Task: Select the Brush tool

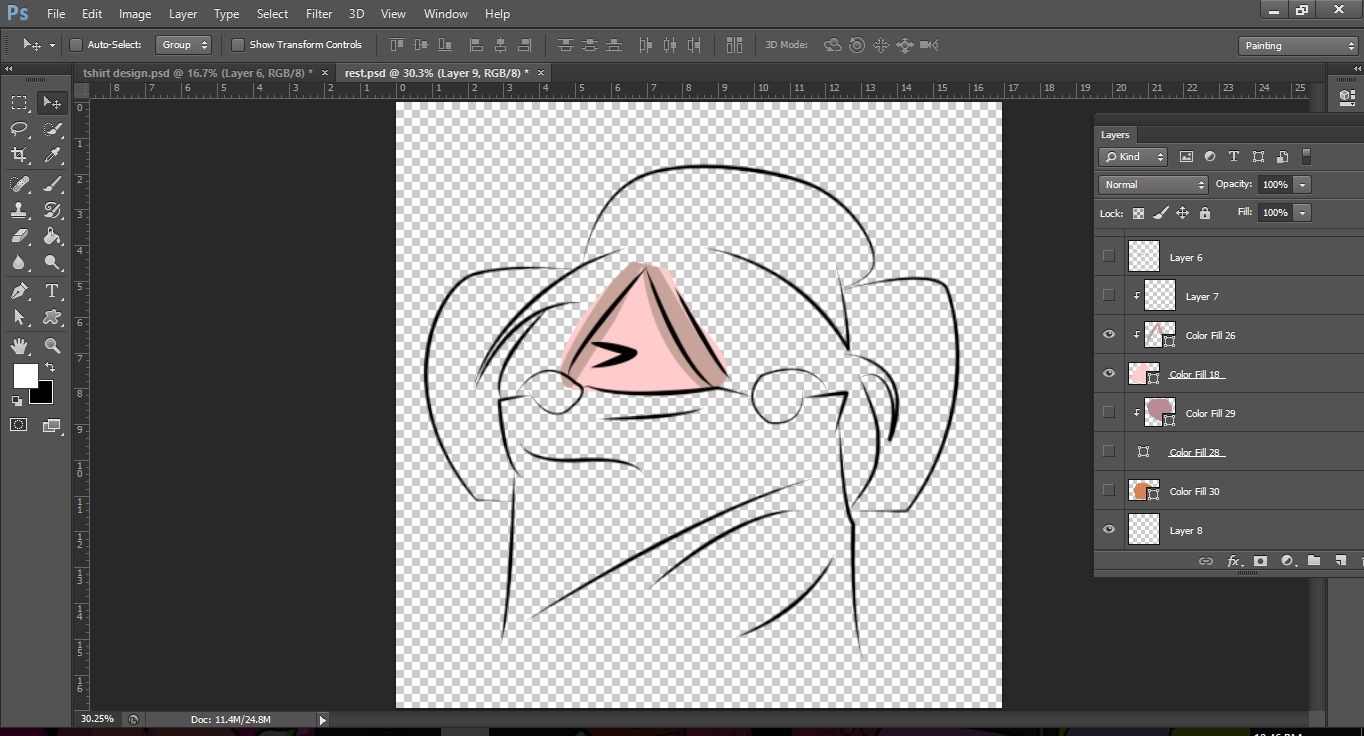Action: point(52,184)
